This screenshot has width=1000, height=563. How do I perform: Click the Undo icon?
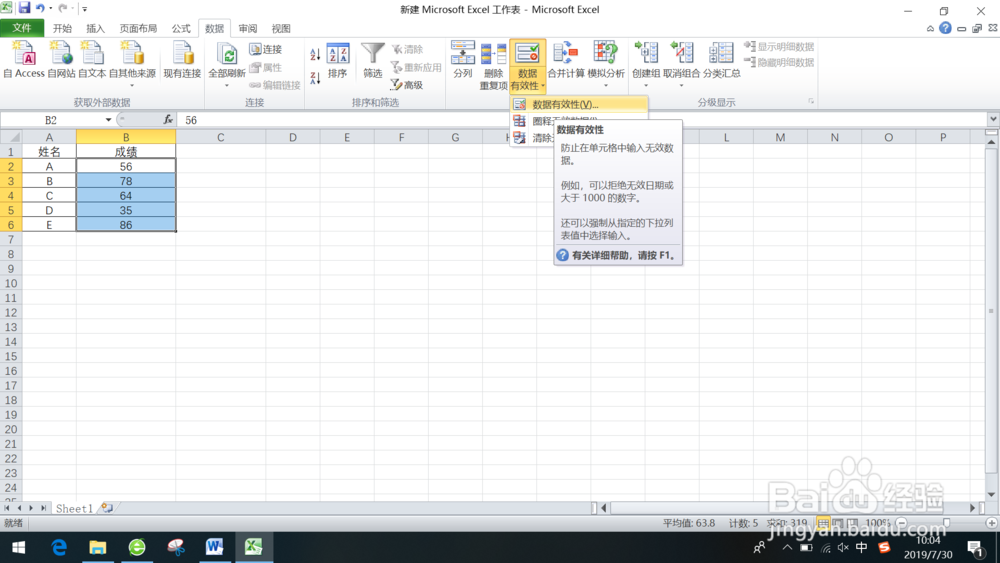click(40, 8)
